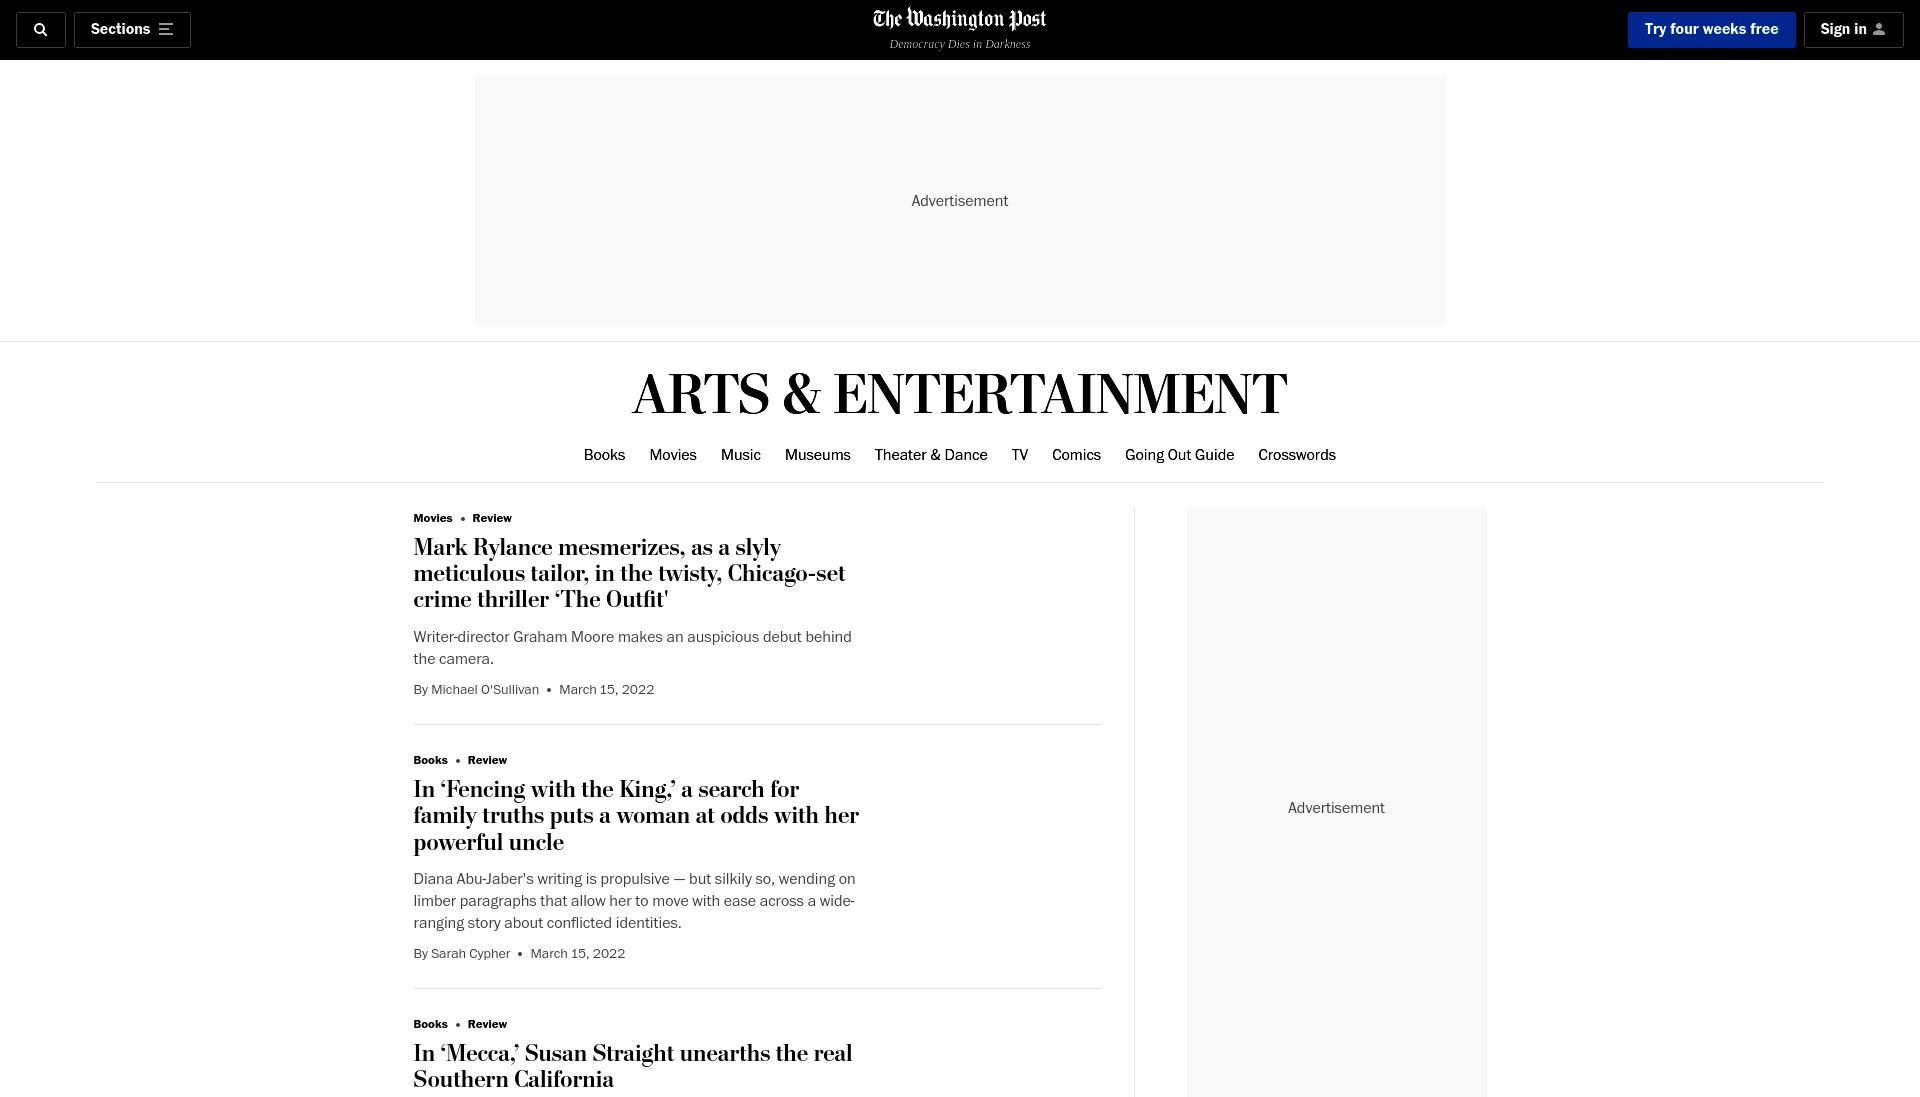Image resolution: width=1920 pixels, height=1097 pixels.
Task: Click The Washington Post logo
Action: [960, 19]
